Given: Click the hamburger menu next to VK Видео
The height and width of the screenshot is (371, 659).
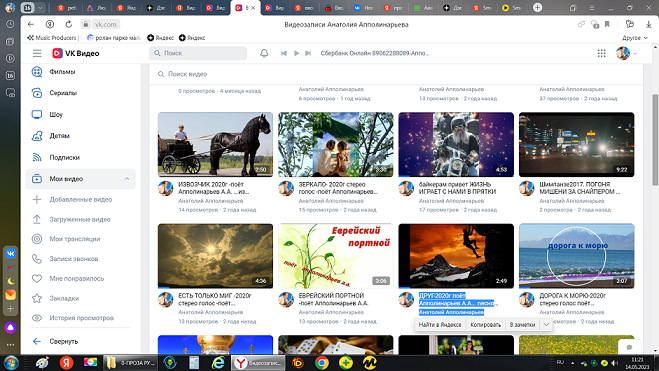Looking at the screenshot, I should (x=37, y=53).
